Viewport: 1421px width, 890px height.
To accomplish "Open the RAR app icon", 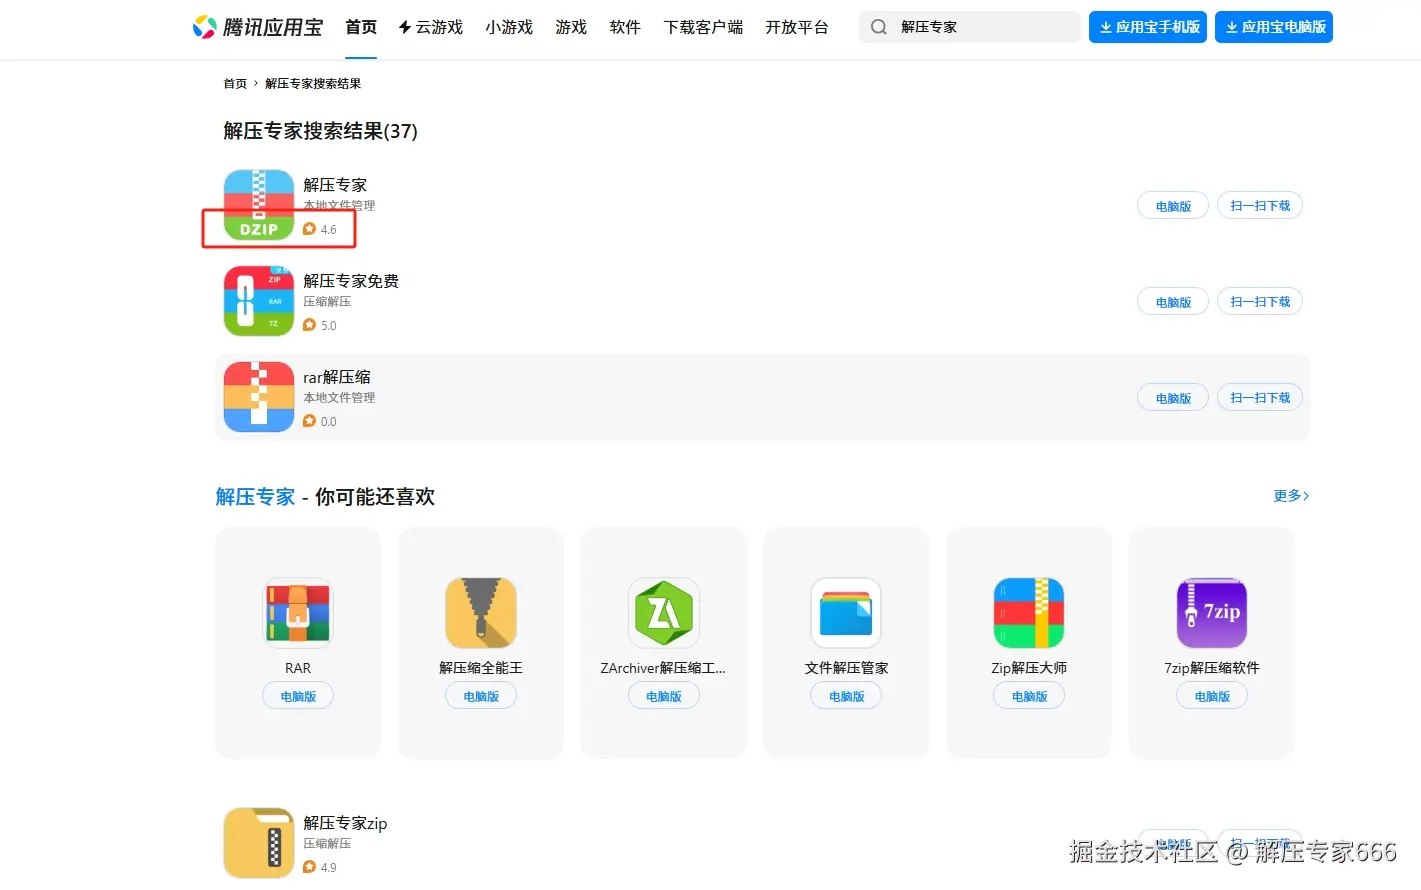I will pyautogui.click(x=298, y=612).
